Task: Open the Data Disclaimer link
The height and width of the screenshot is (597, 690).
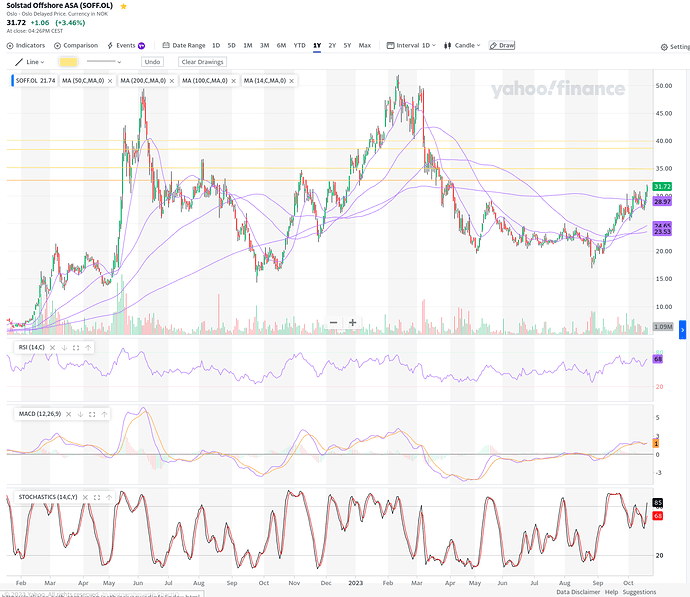Action: point(578,592)
